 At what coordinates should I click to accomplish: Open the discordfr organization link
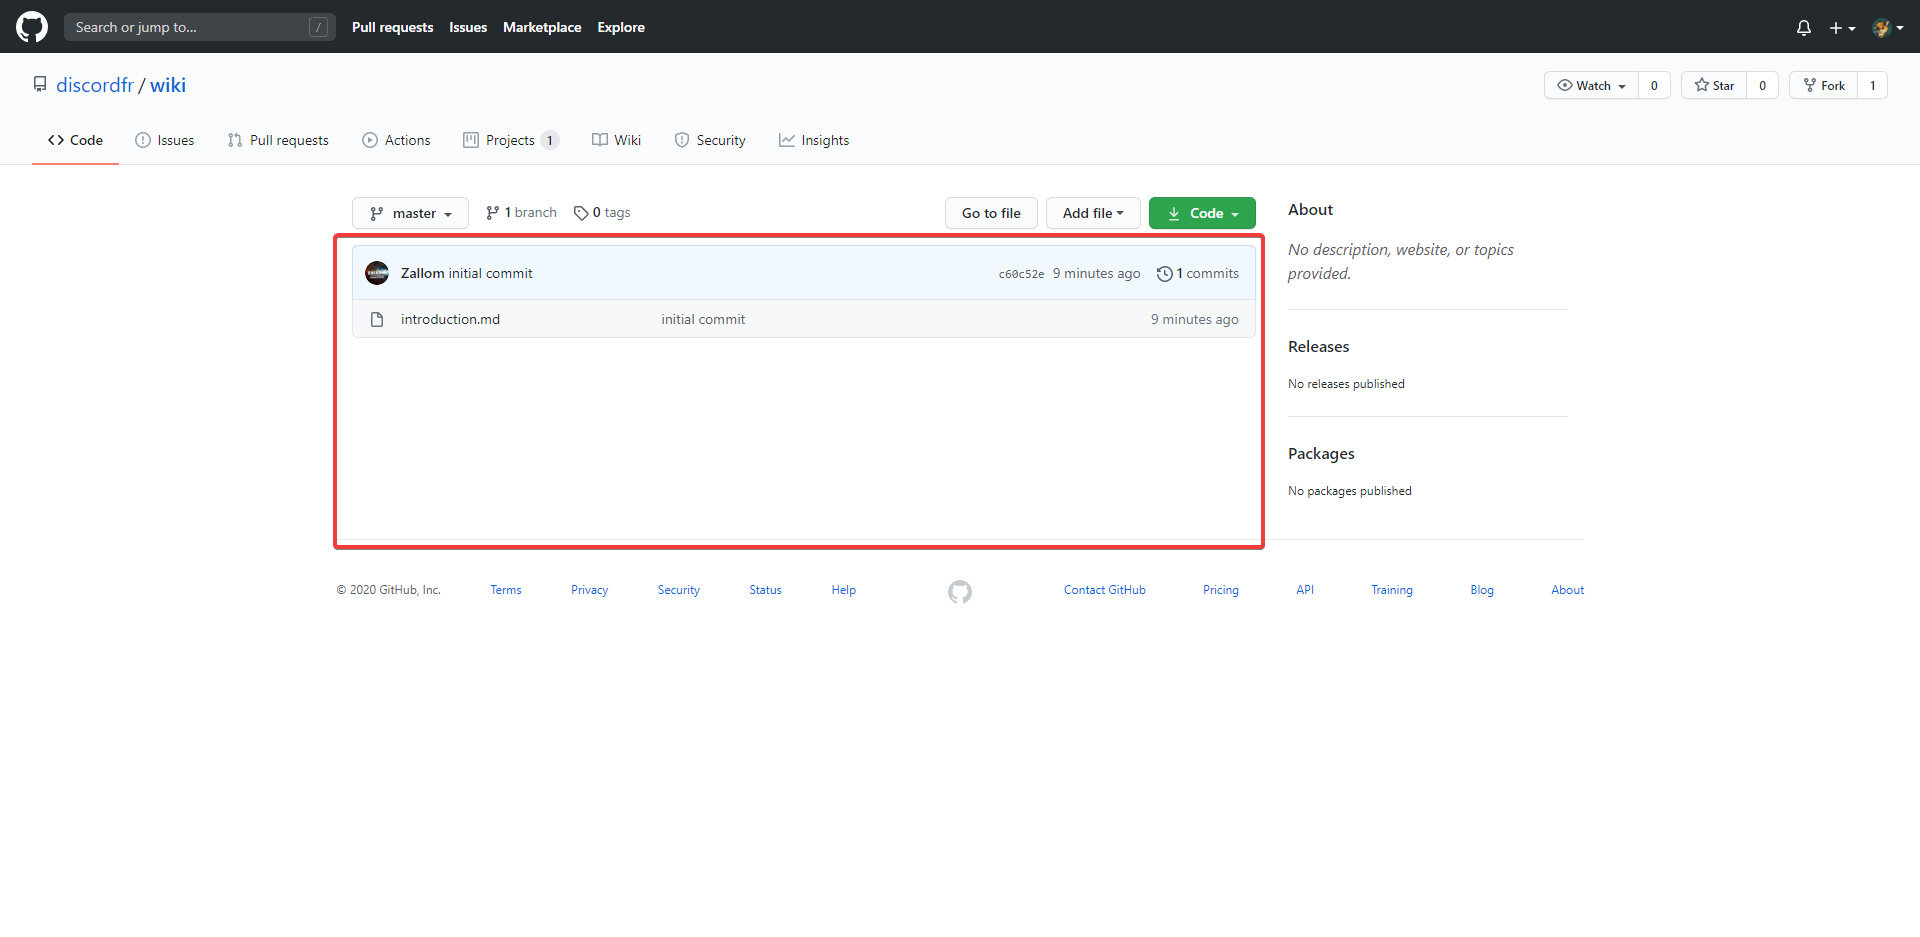coord(95,85)
